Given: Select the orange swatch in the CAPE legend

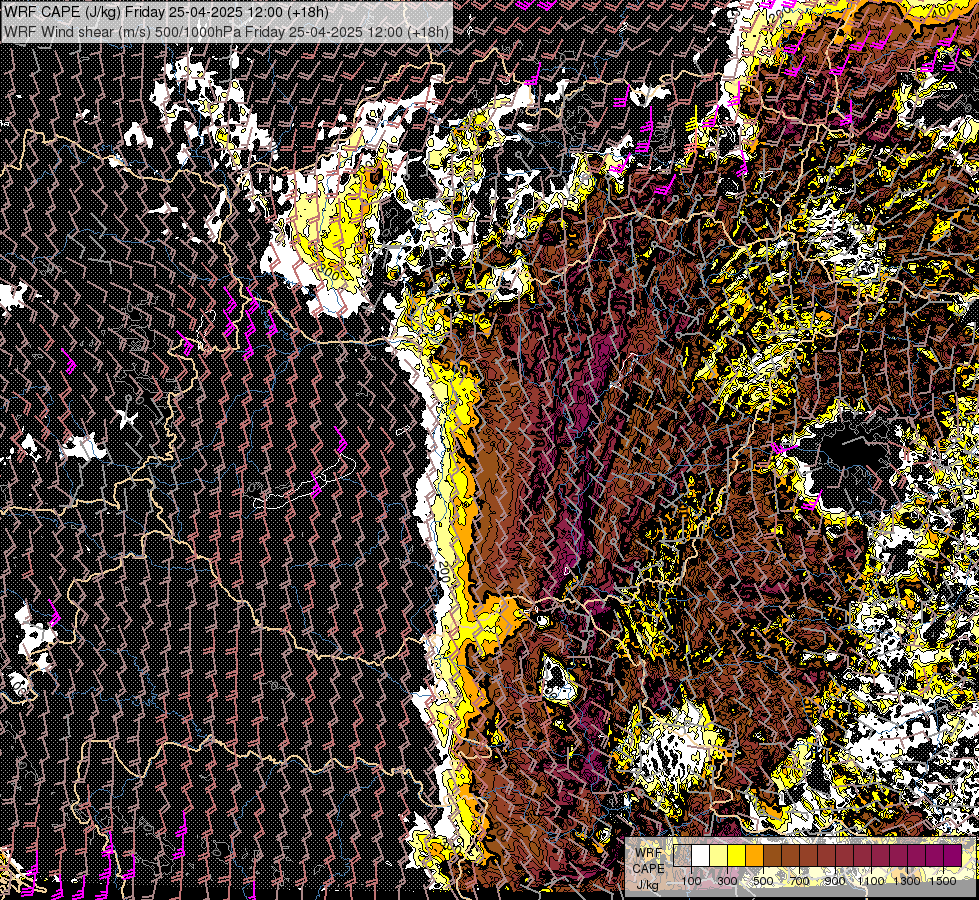Looking at the screenshot, I should 754,855.
